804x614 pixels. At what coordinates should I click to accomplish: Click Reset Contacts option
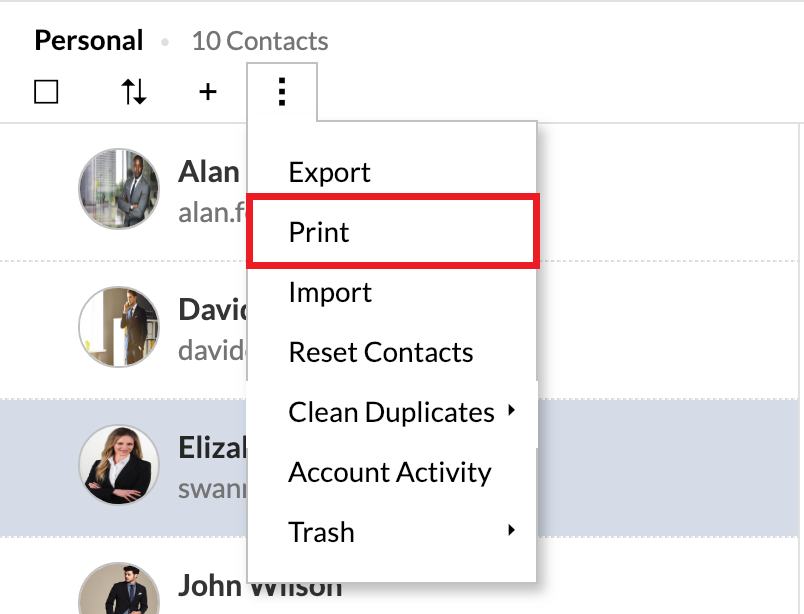coord(380,352)
